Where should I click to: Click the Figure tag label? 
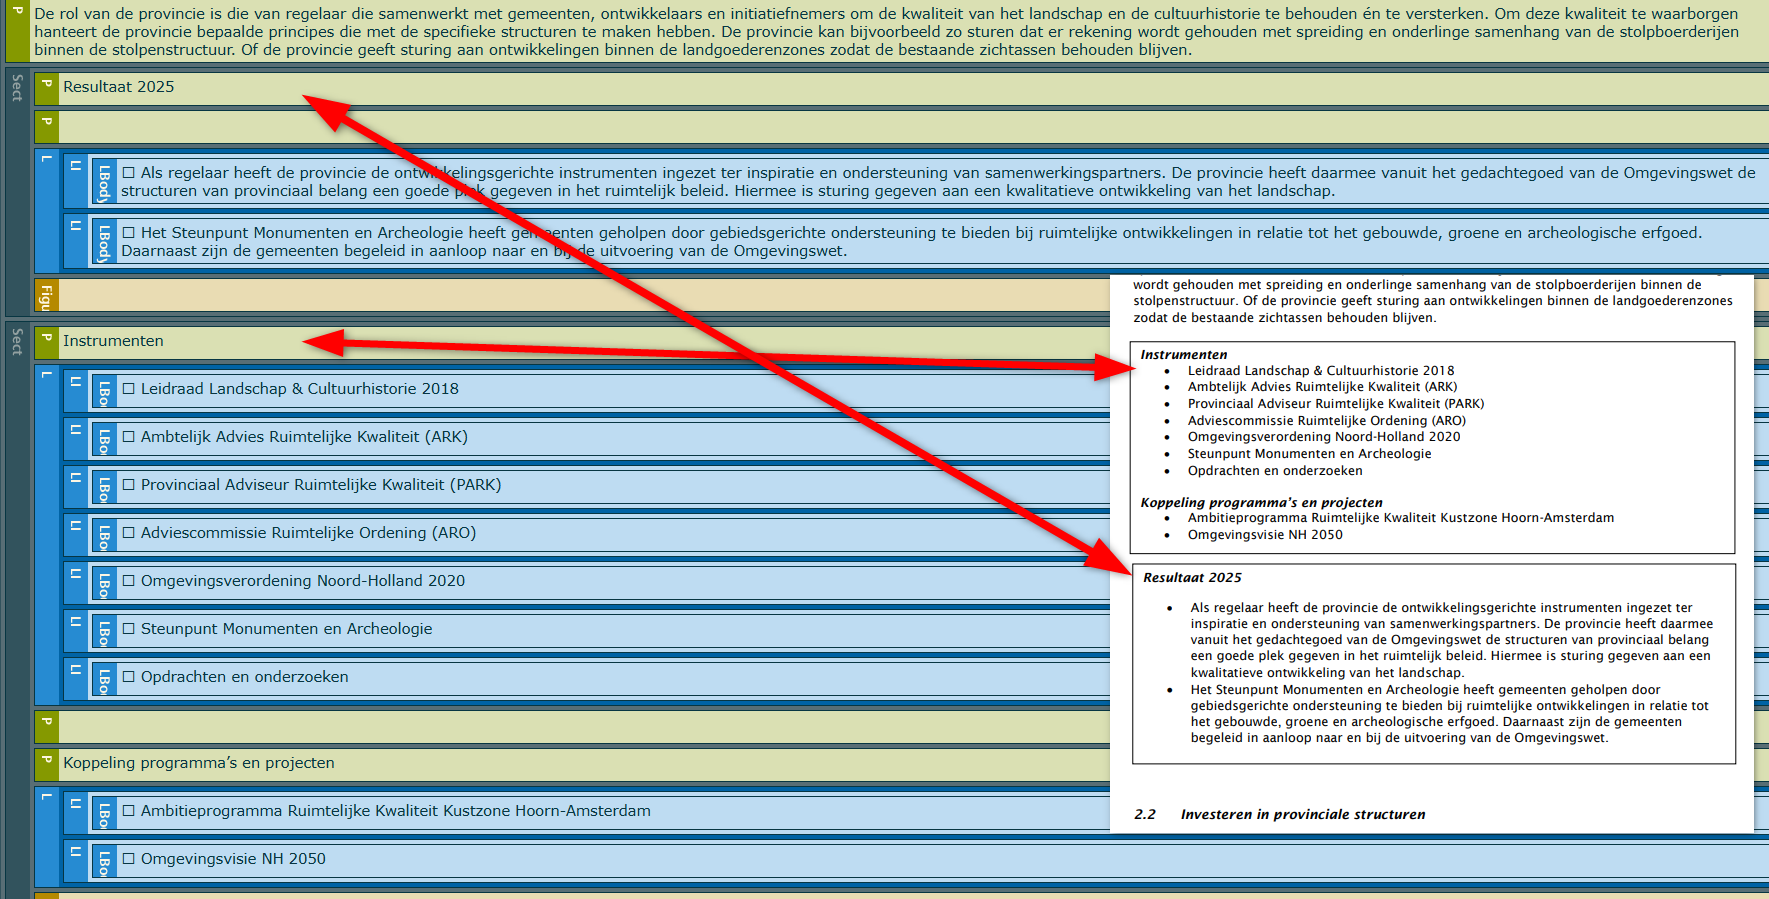pos(46,296)
